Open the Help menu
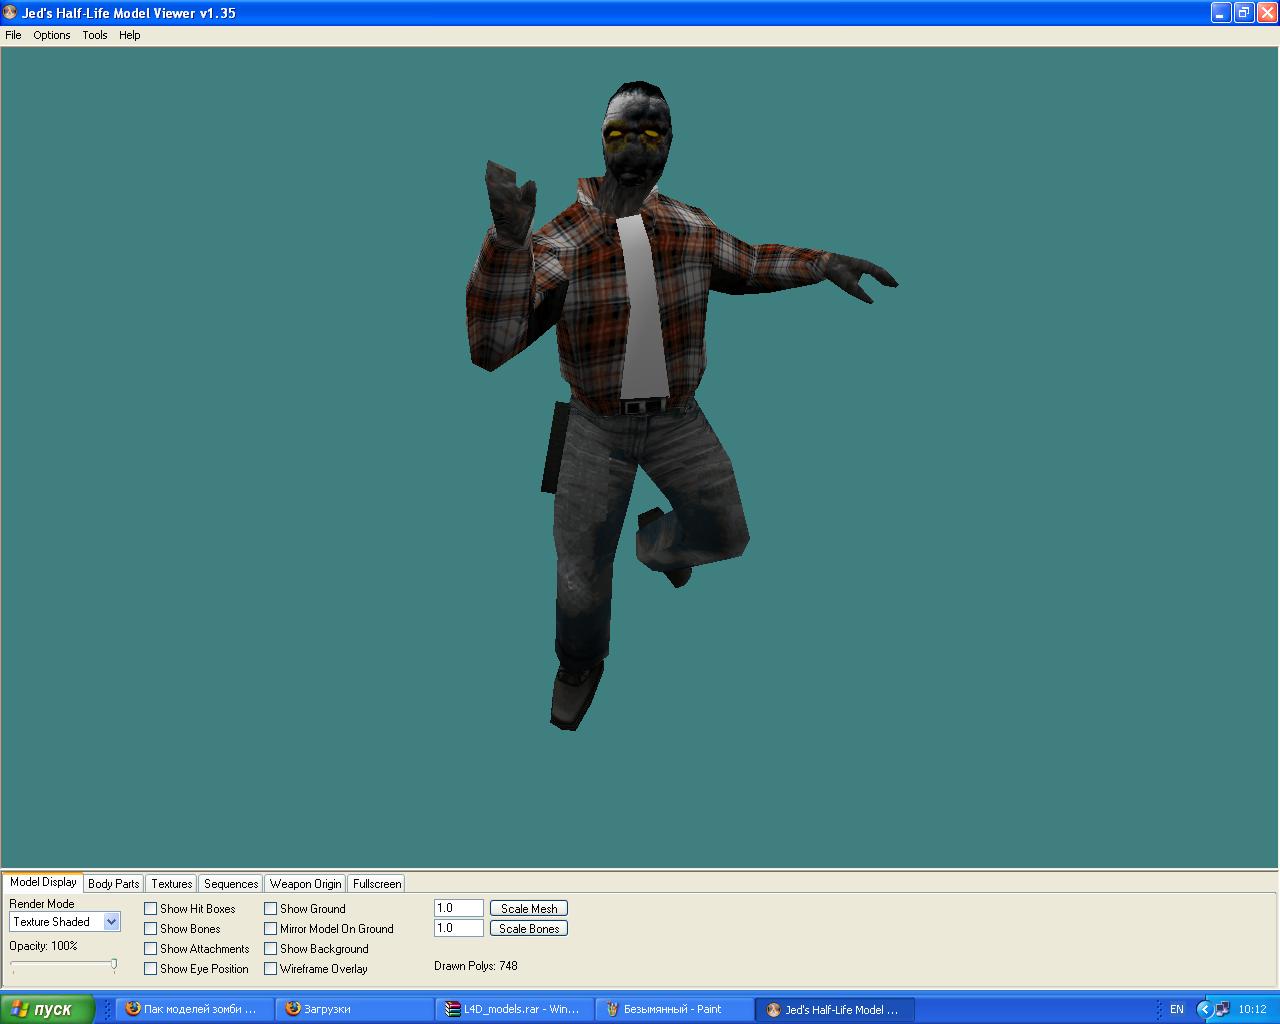Image resolution: width=1280 pixels, height=1024 pixels. click(130, 35)
